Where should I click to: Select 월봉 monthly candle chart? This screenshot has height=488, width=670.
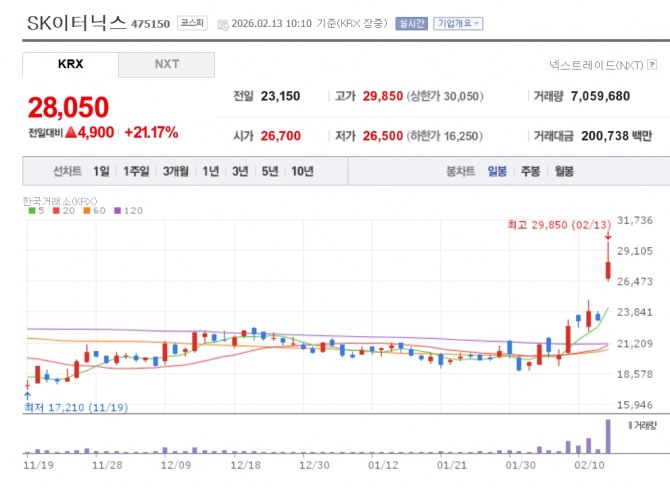564,171
